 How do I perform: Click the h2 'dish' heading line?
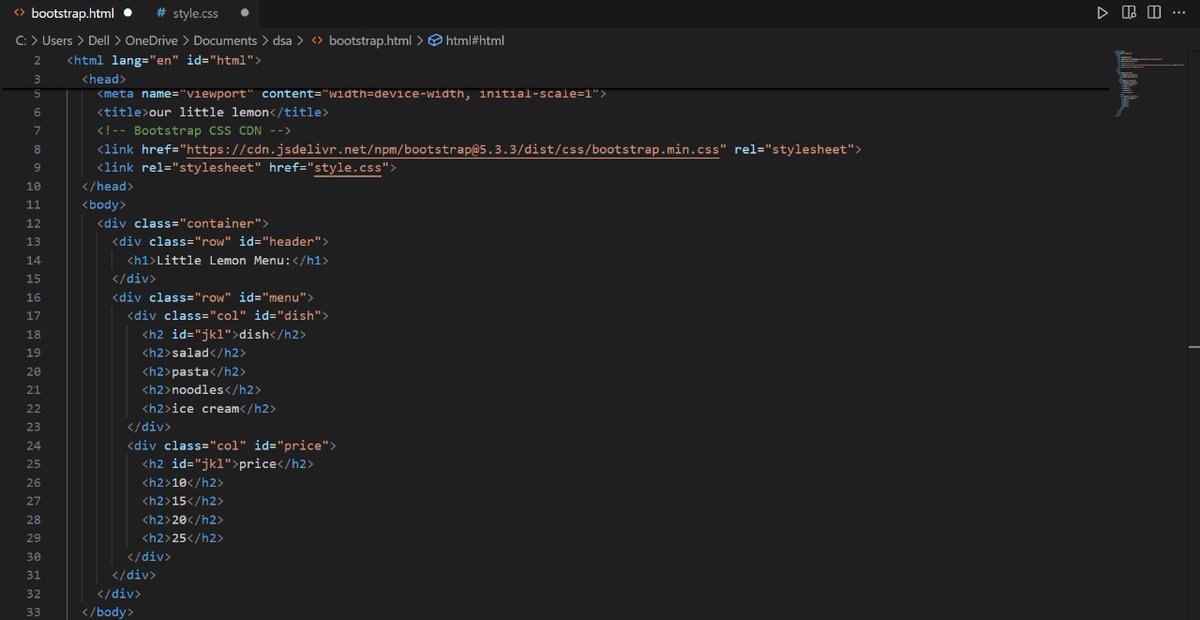tap(224, 334)
